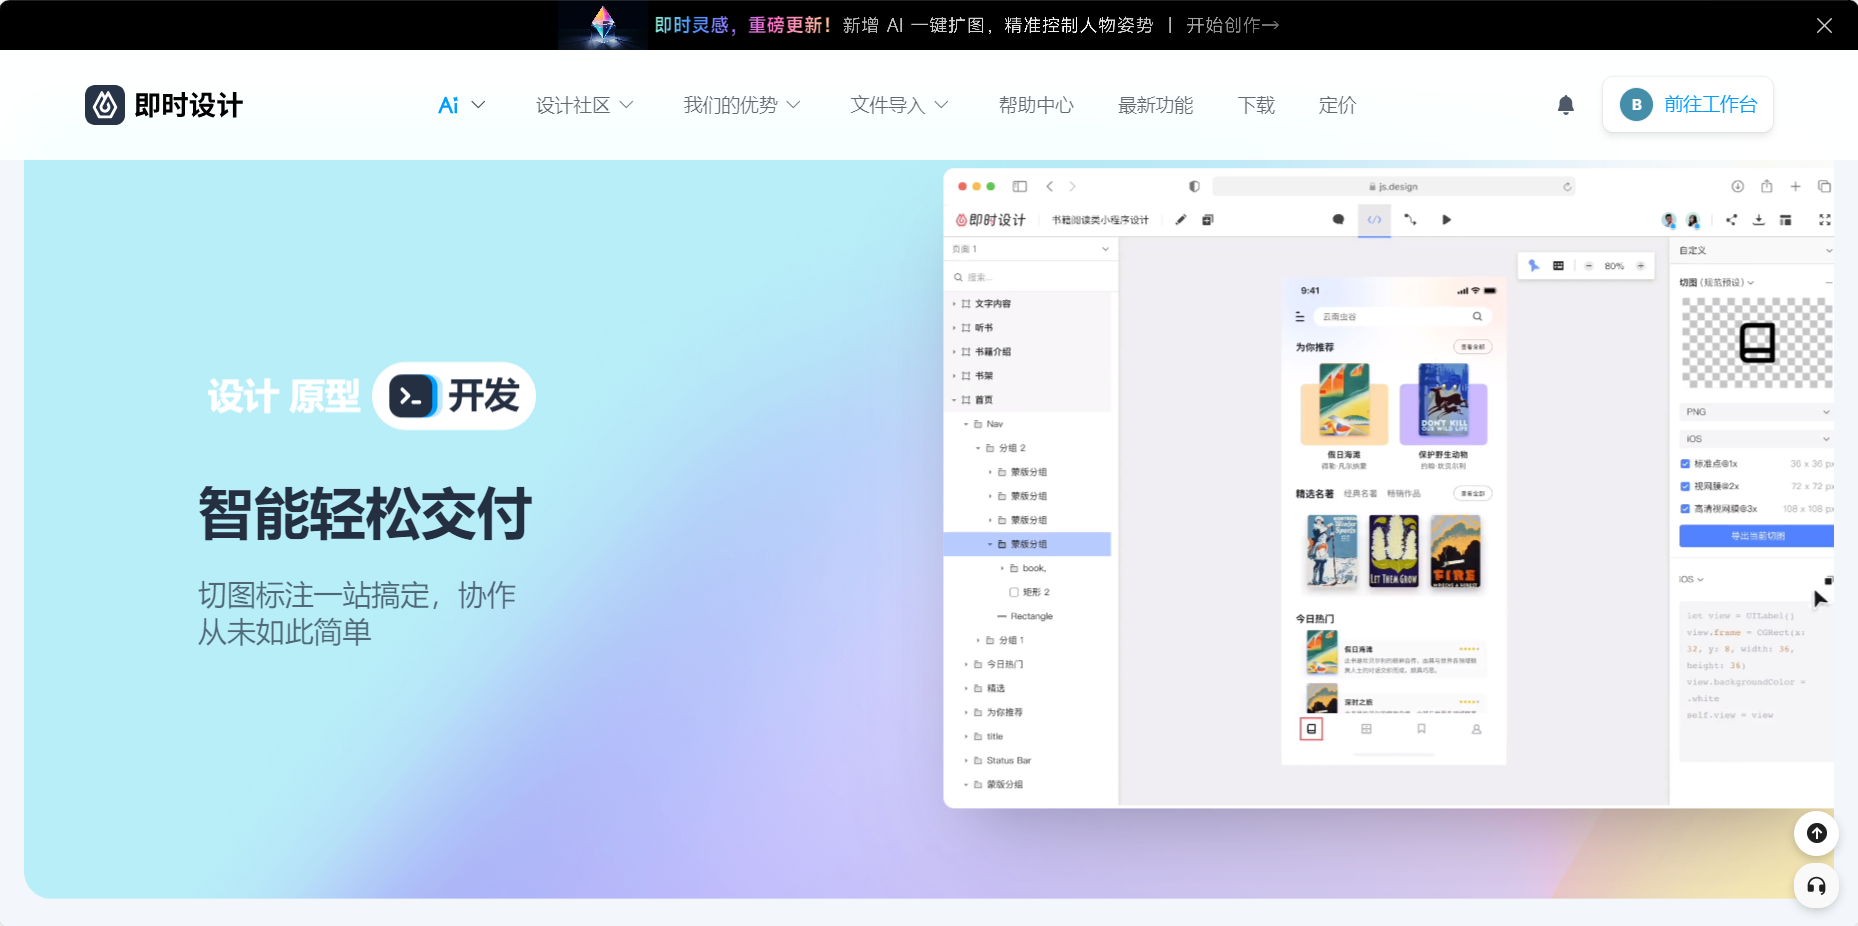Uncheck the 视网膜@2x checkbox

(1685, 486)
